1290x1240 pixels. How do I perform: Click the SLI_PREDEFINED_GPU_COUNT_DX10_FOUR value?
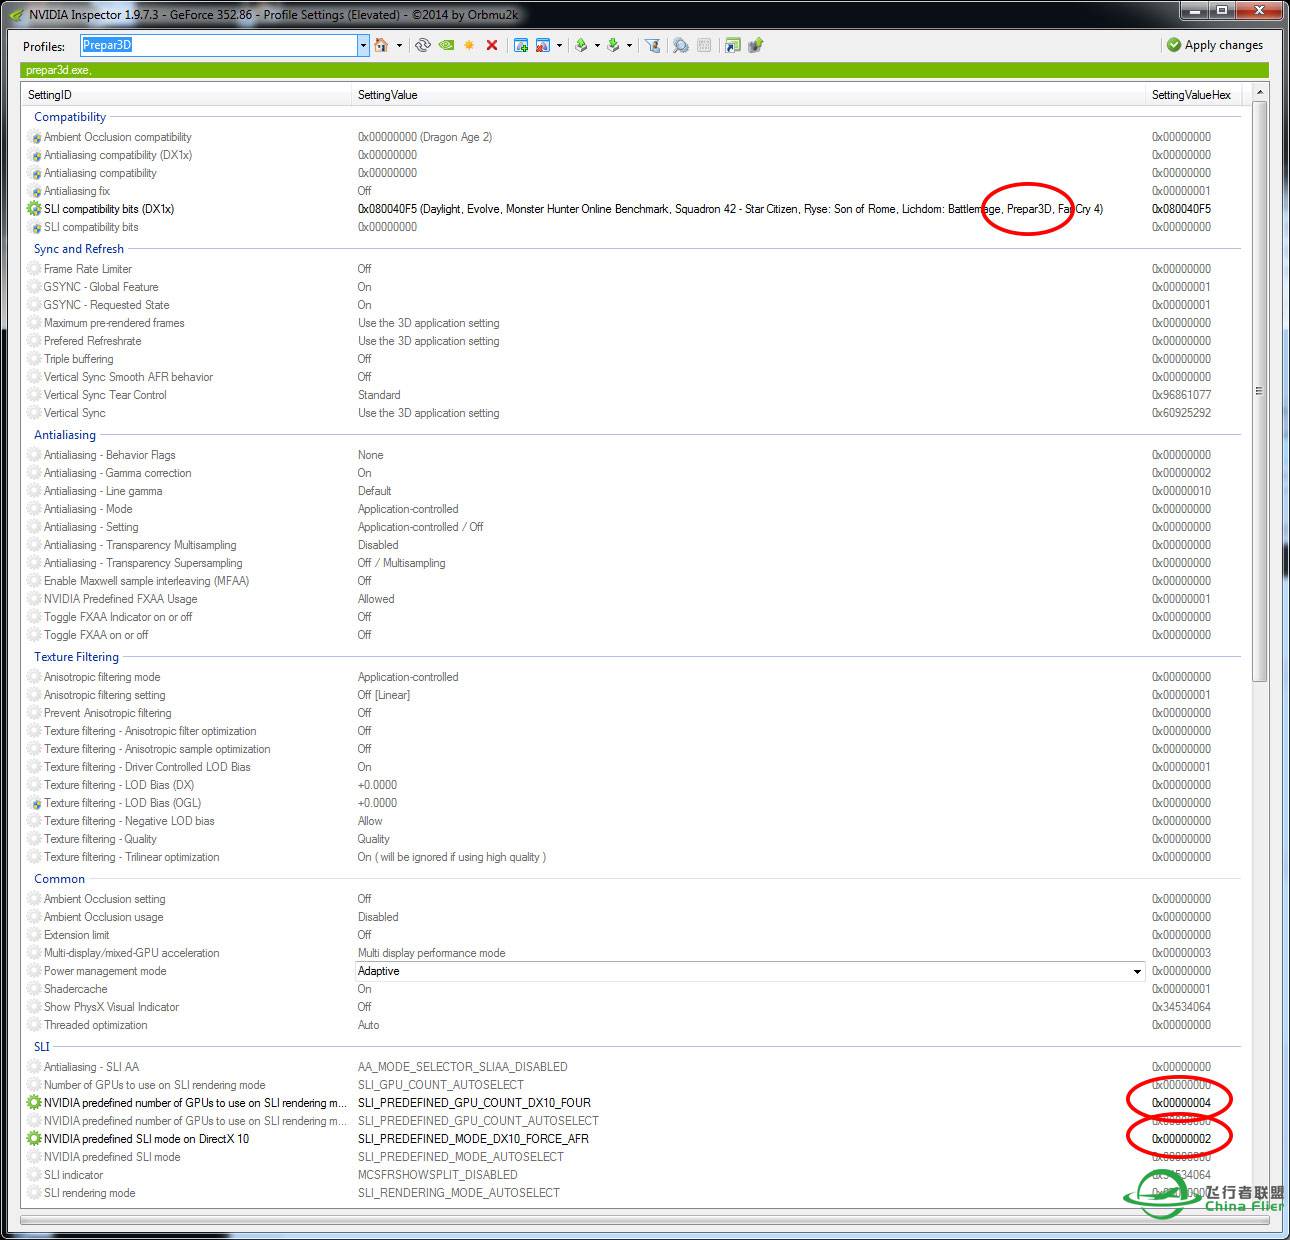[x=474, y=1103]
